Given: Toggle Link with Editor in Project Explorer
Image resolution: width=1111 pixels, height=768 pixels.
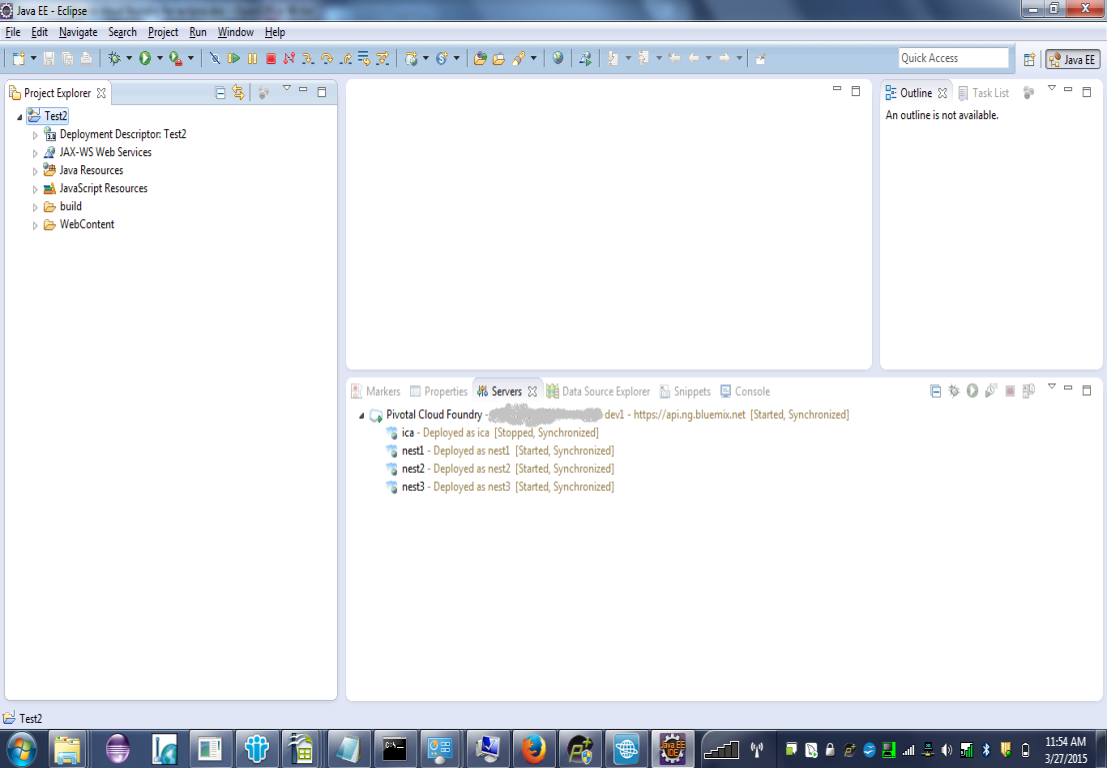Looking at the screenshot, I should [238, 92].
